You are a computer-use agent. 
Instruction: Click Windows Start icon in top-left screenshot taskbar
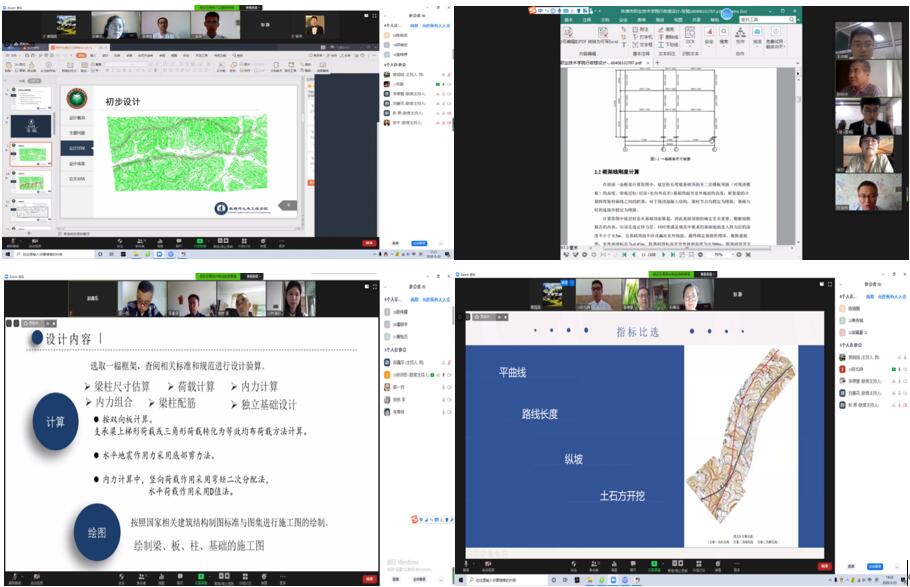(x=8, y=255)
